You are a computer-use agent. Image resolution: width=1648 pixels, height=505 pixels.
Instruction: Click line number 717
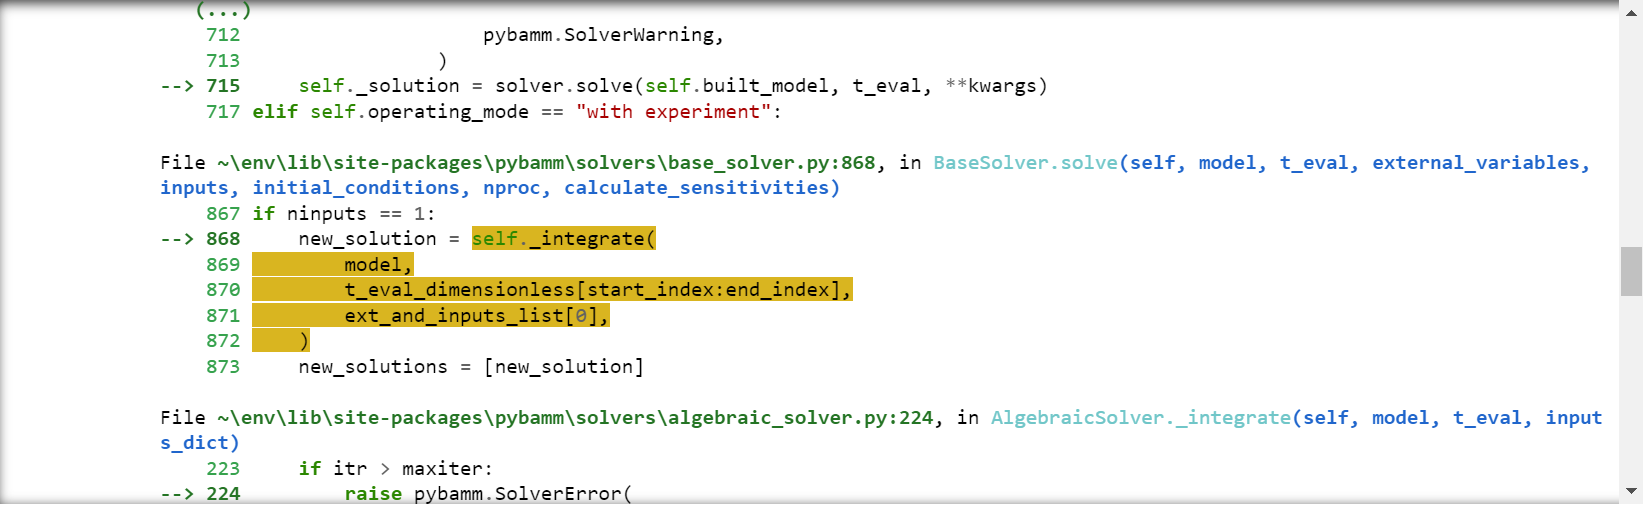pyautogui.click(x=223, y=112)
